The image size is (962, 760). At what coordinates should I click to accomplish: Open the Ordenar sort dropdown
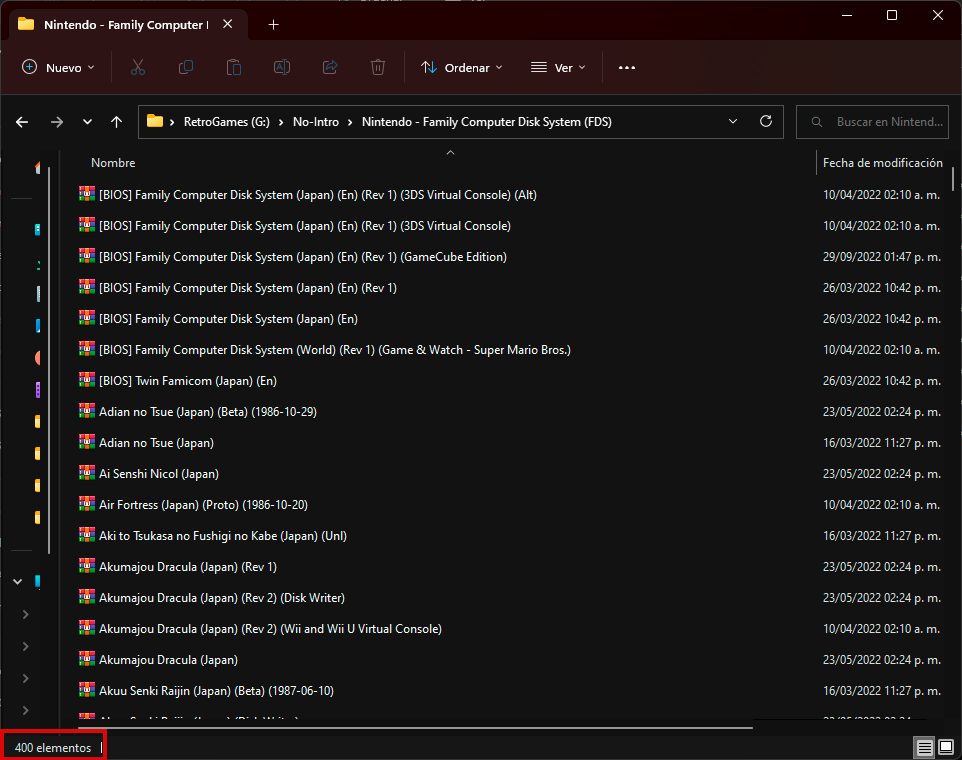[x=462, y=67]
